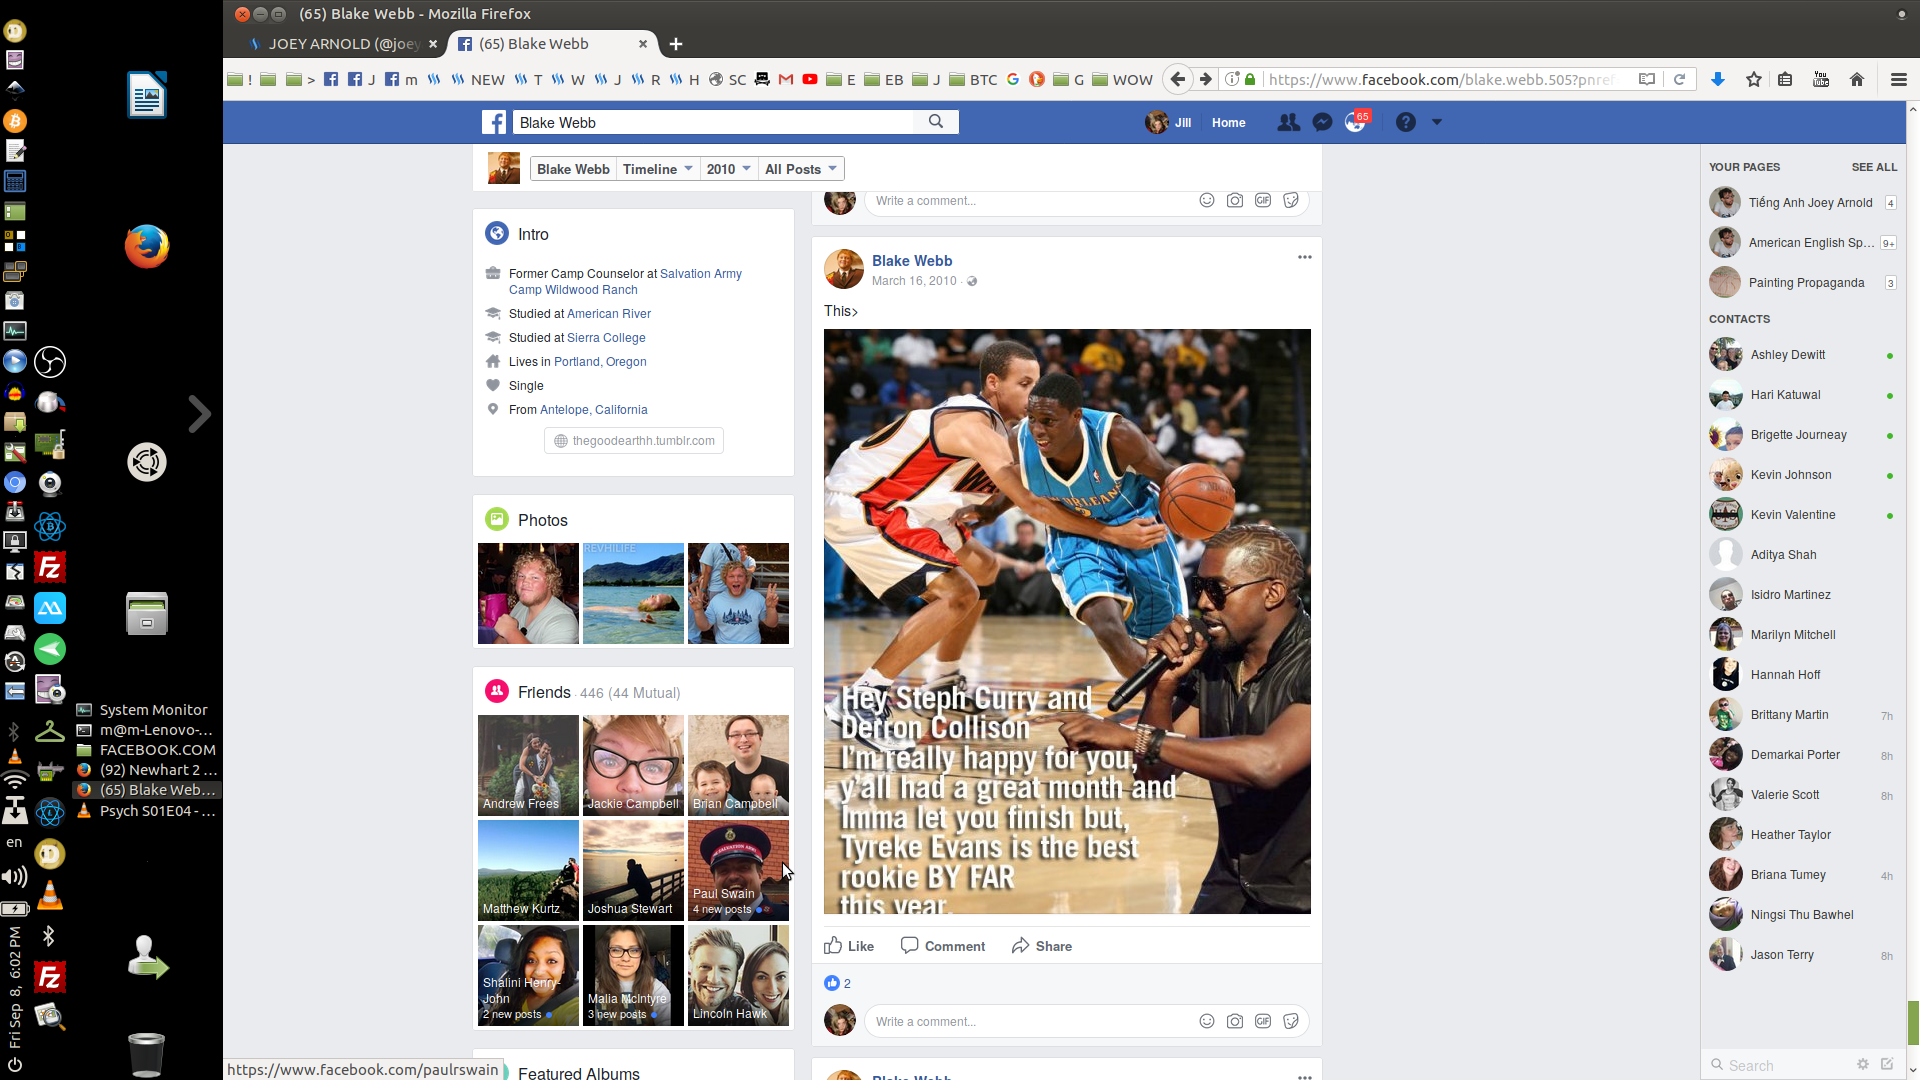Image resolution: width=1920 pixels, height=1080 pixels.
Task: Expand the post audience selector next to March 16, 2010
Action: pos(972,281)
